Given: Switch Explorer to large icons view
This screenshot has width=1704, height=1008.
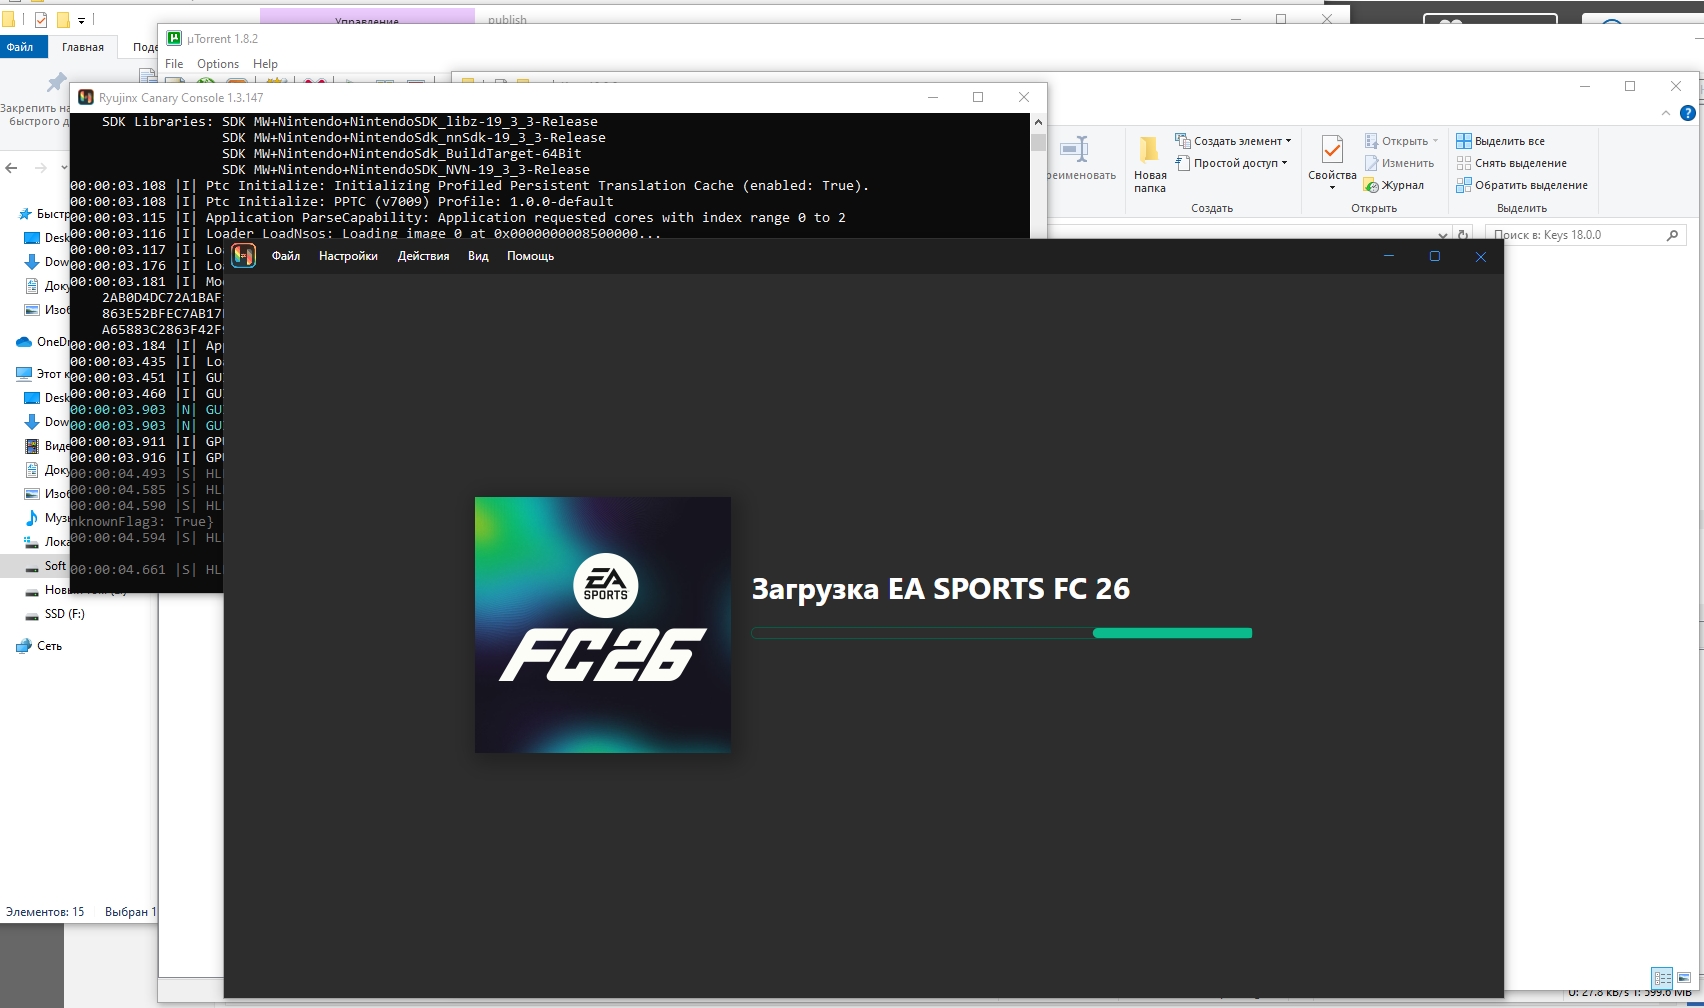Looking at the screenshot, I should coord(1684,977).
